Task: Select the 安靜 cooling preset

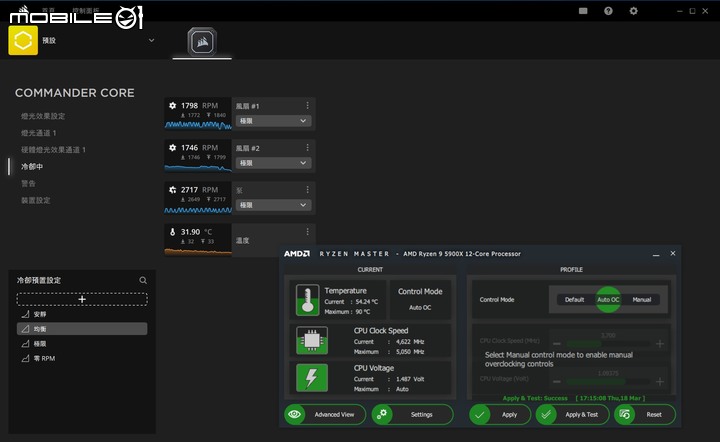Action: (x=82, y=314)
